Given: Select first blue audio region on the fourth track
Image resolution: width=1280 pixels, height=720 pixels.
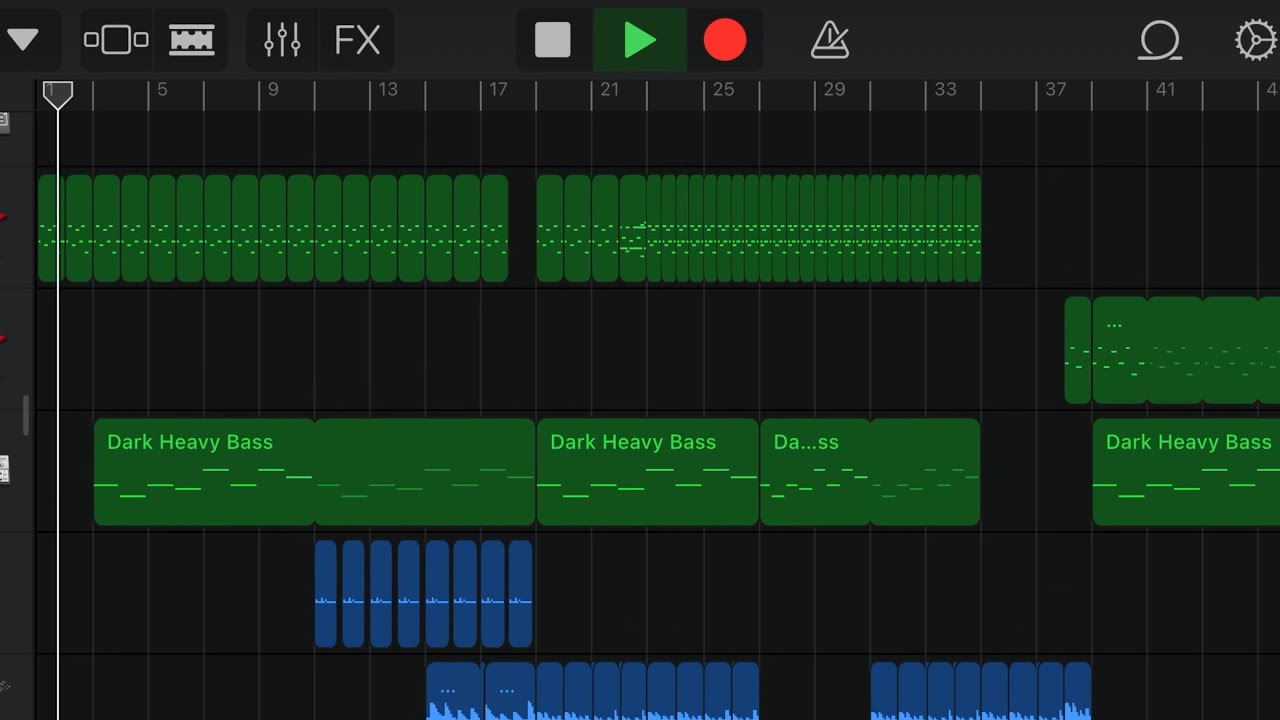Looking at the screenshot, I should tap(326, 594).
